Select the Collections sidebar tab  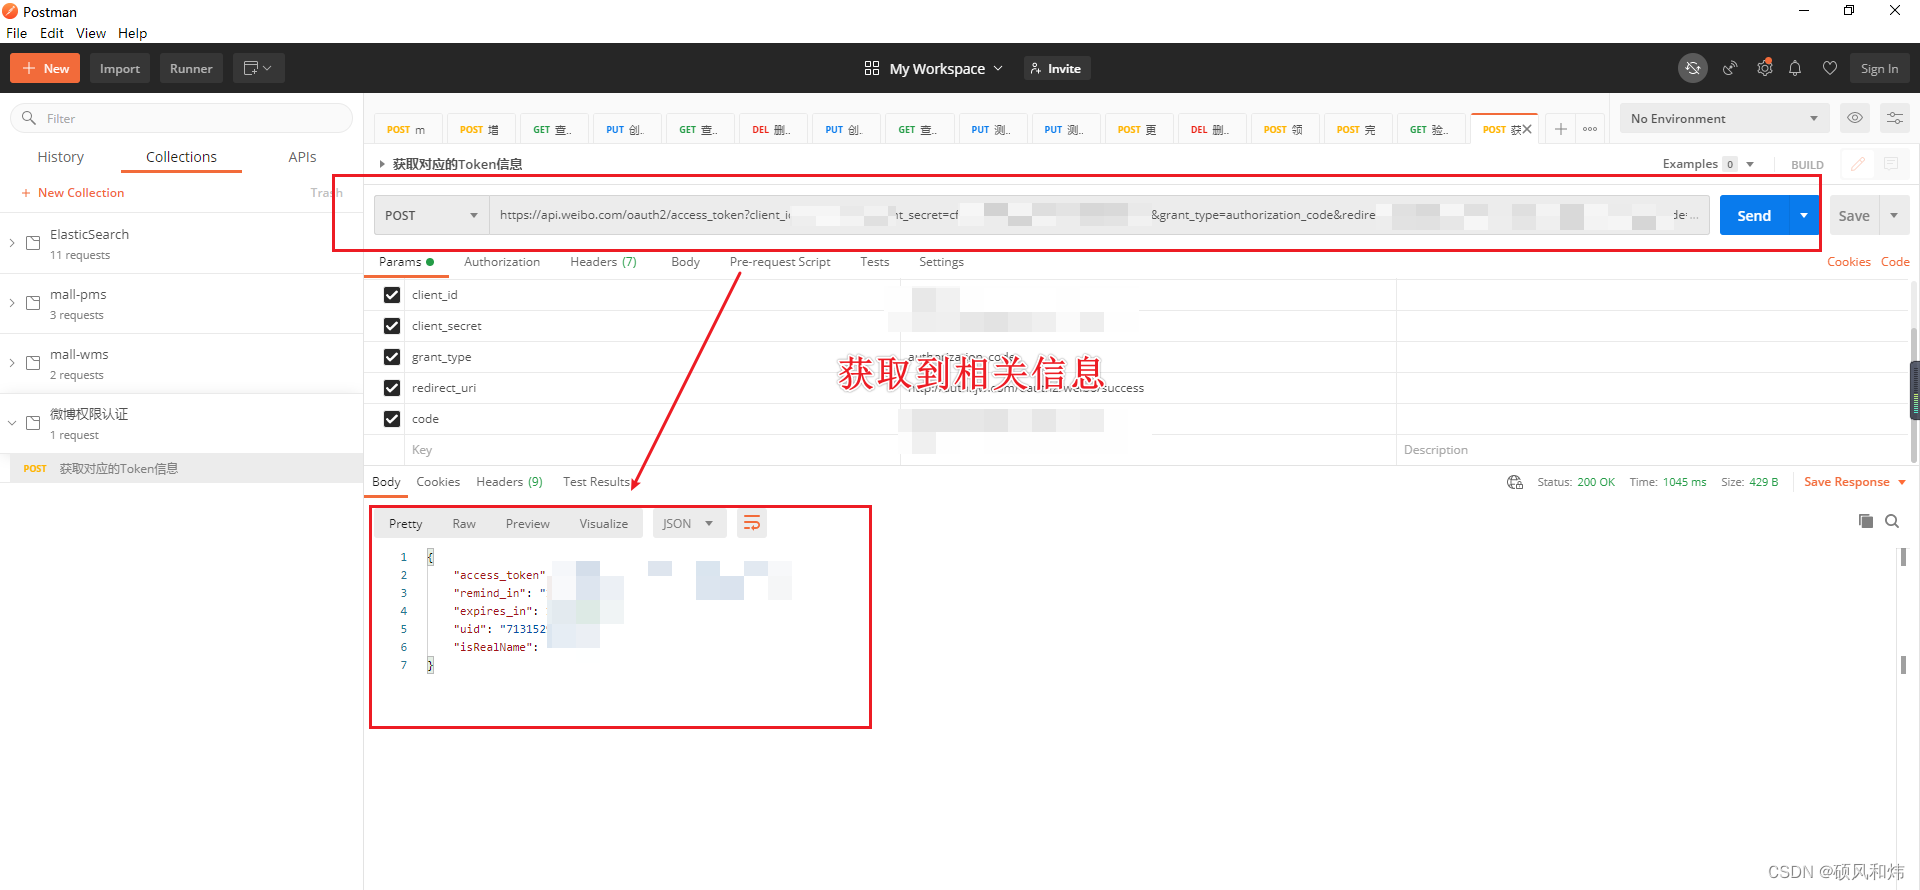pos(181,157)
